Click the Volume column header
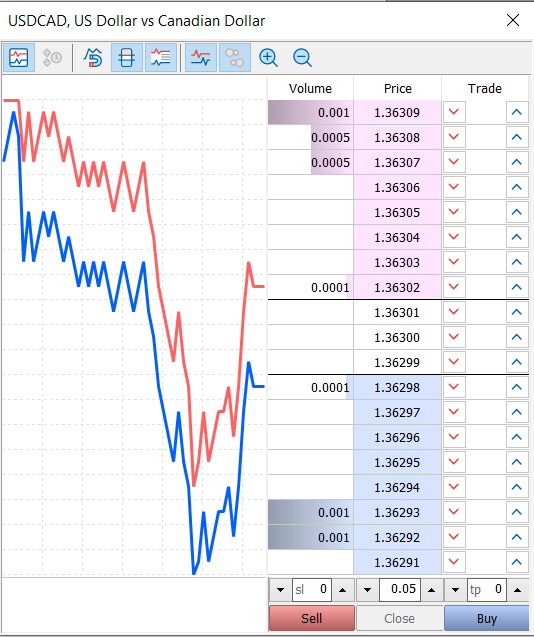Viewport: 534px width, 637px height. [310, 89]
